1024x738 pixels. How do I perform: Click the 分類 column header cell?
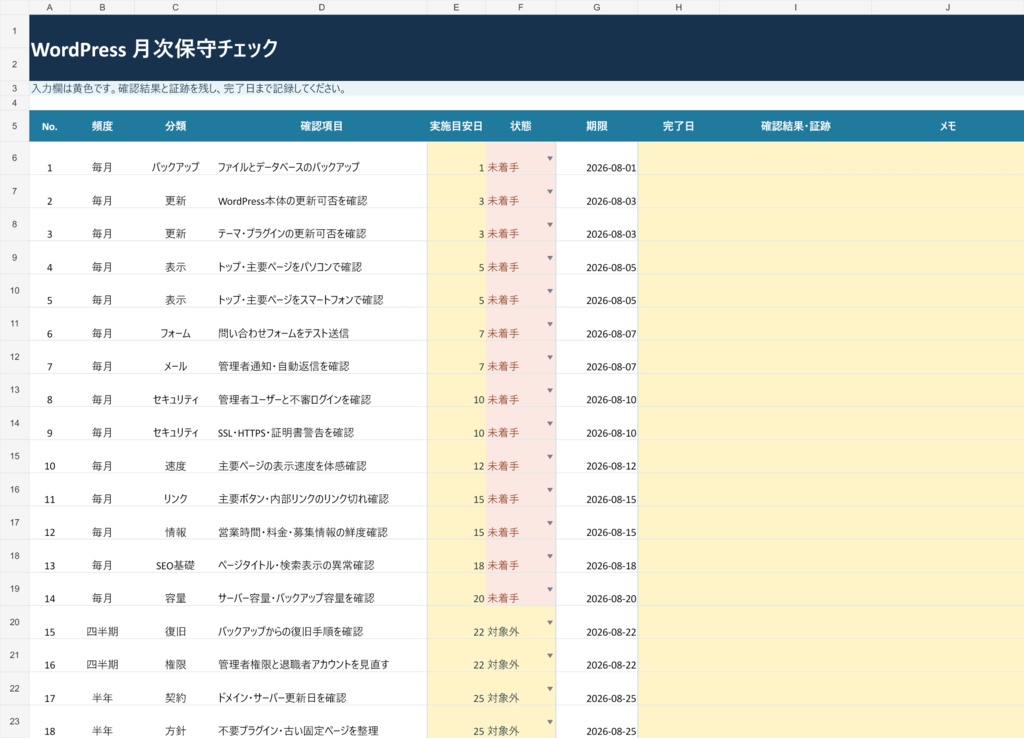click(176, 126)
